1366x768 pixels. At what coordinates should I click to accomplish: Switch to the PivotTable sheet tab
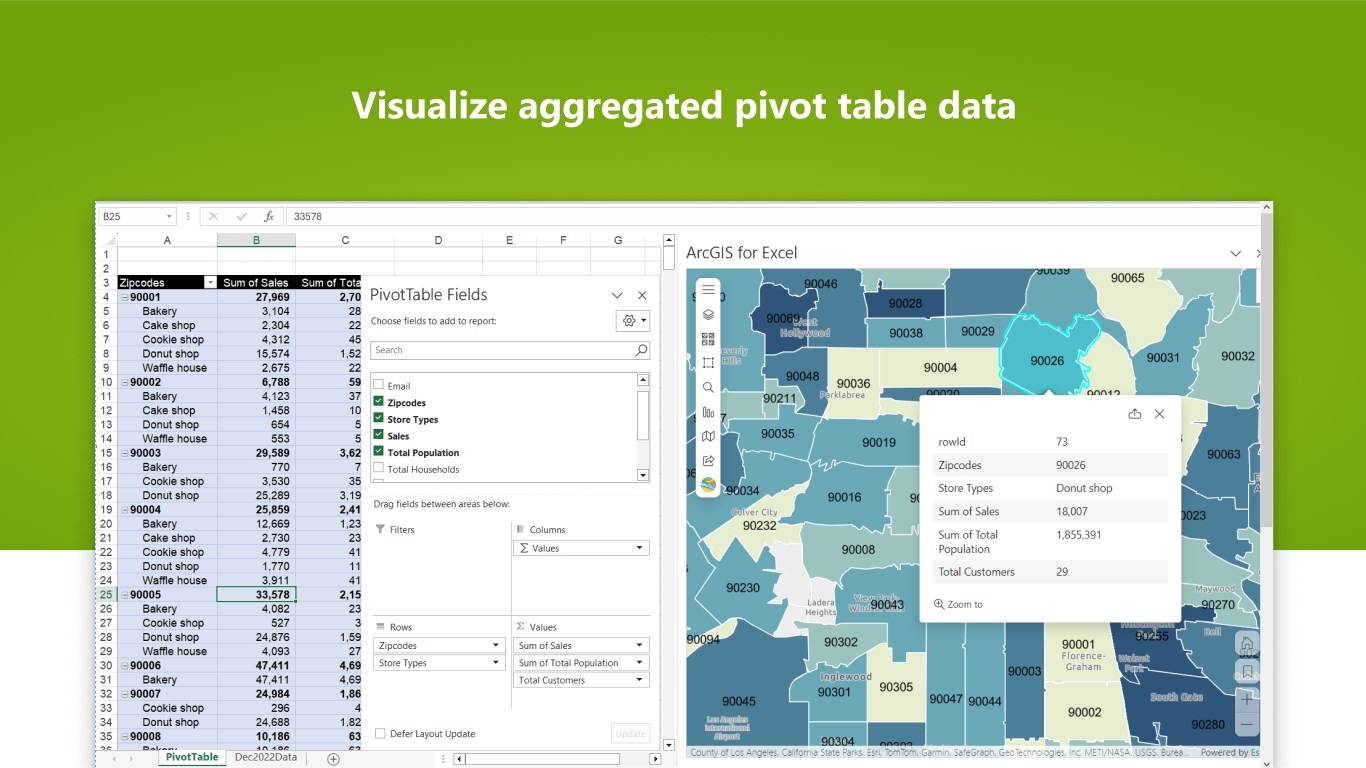click(x=192, y=757)
